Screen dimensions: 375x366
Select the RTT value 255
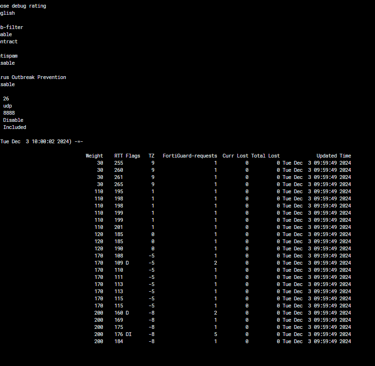click(x=119, y=163)
